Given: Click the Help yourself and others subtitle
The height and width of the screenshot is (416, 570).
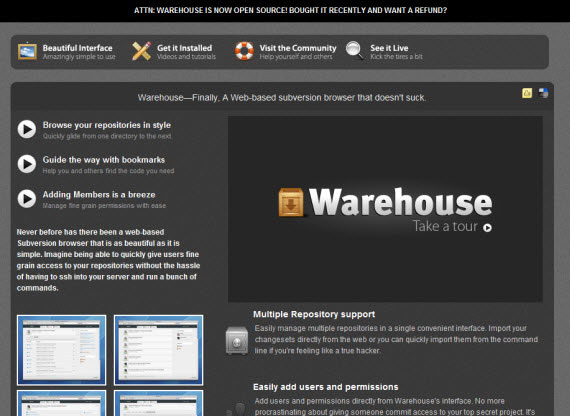Looking at the screenshot, I should point(296,57).
